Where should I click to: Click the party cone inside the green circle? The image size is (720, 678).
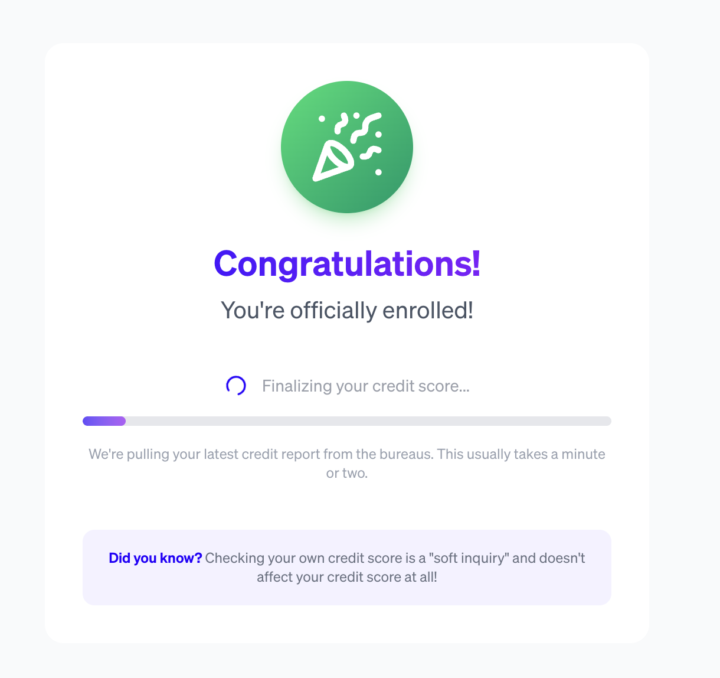point(333,161)
